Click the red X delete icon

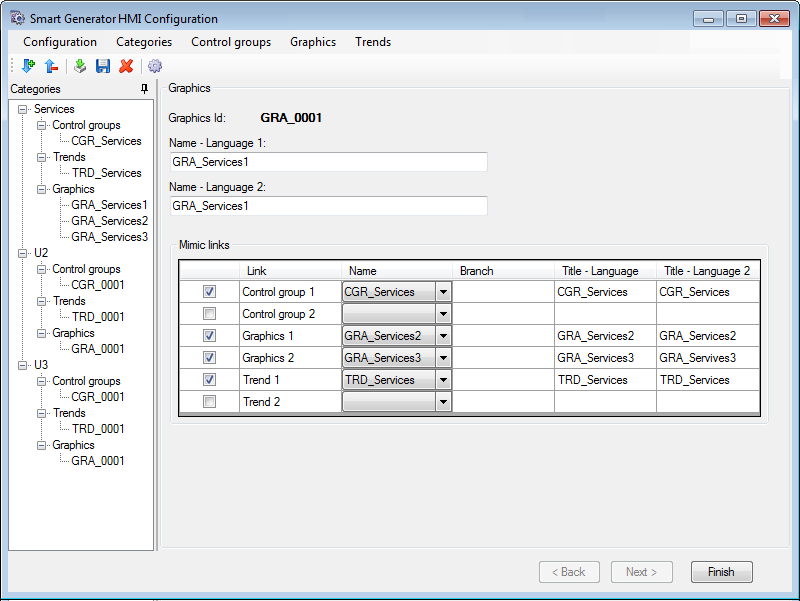point(126,66)
